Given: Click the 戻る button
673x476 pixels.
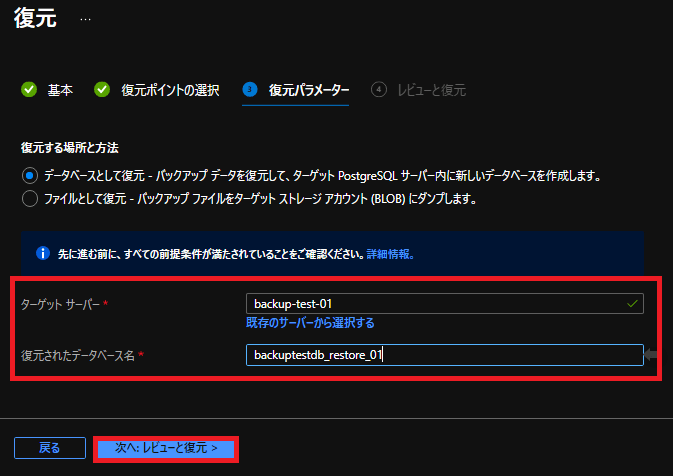Looking at the screenshot, I should pyautogui.click(x=50, y=448).
